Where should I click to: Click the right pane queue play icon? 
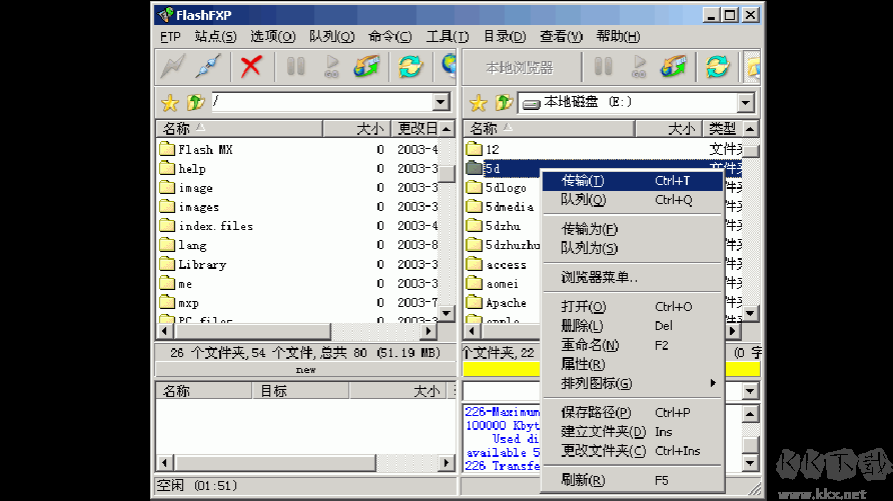(639, 67)
